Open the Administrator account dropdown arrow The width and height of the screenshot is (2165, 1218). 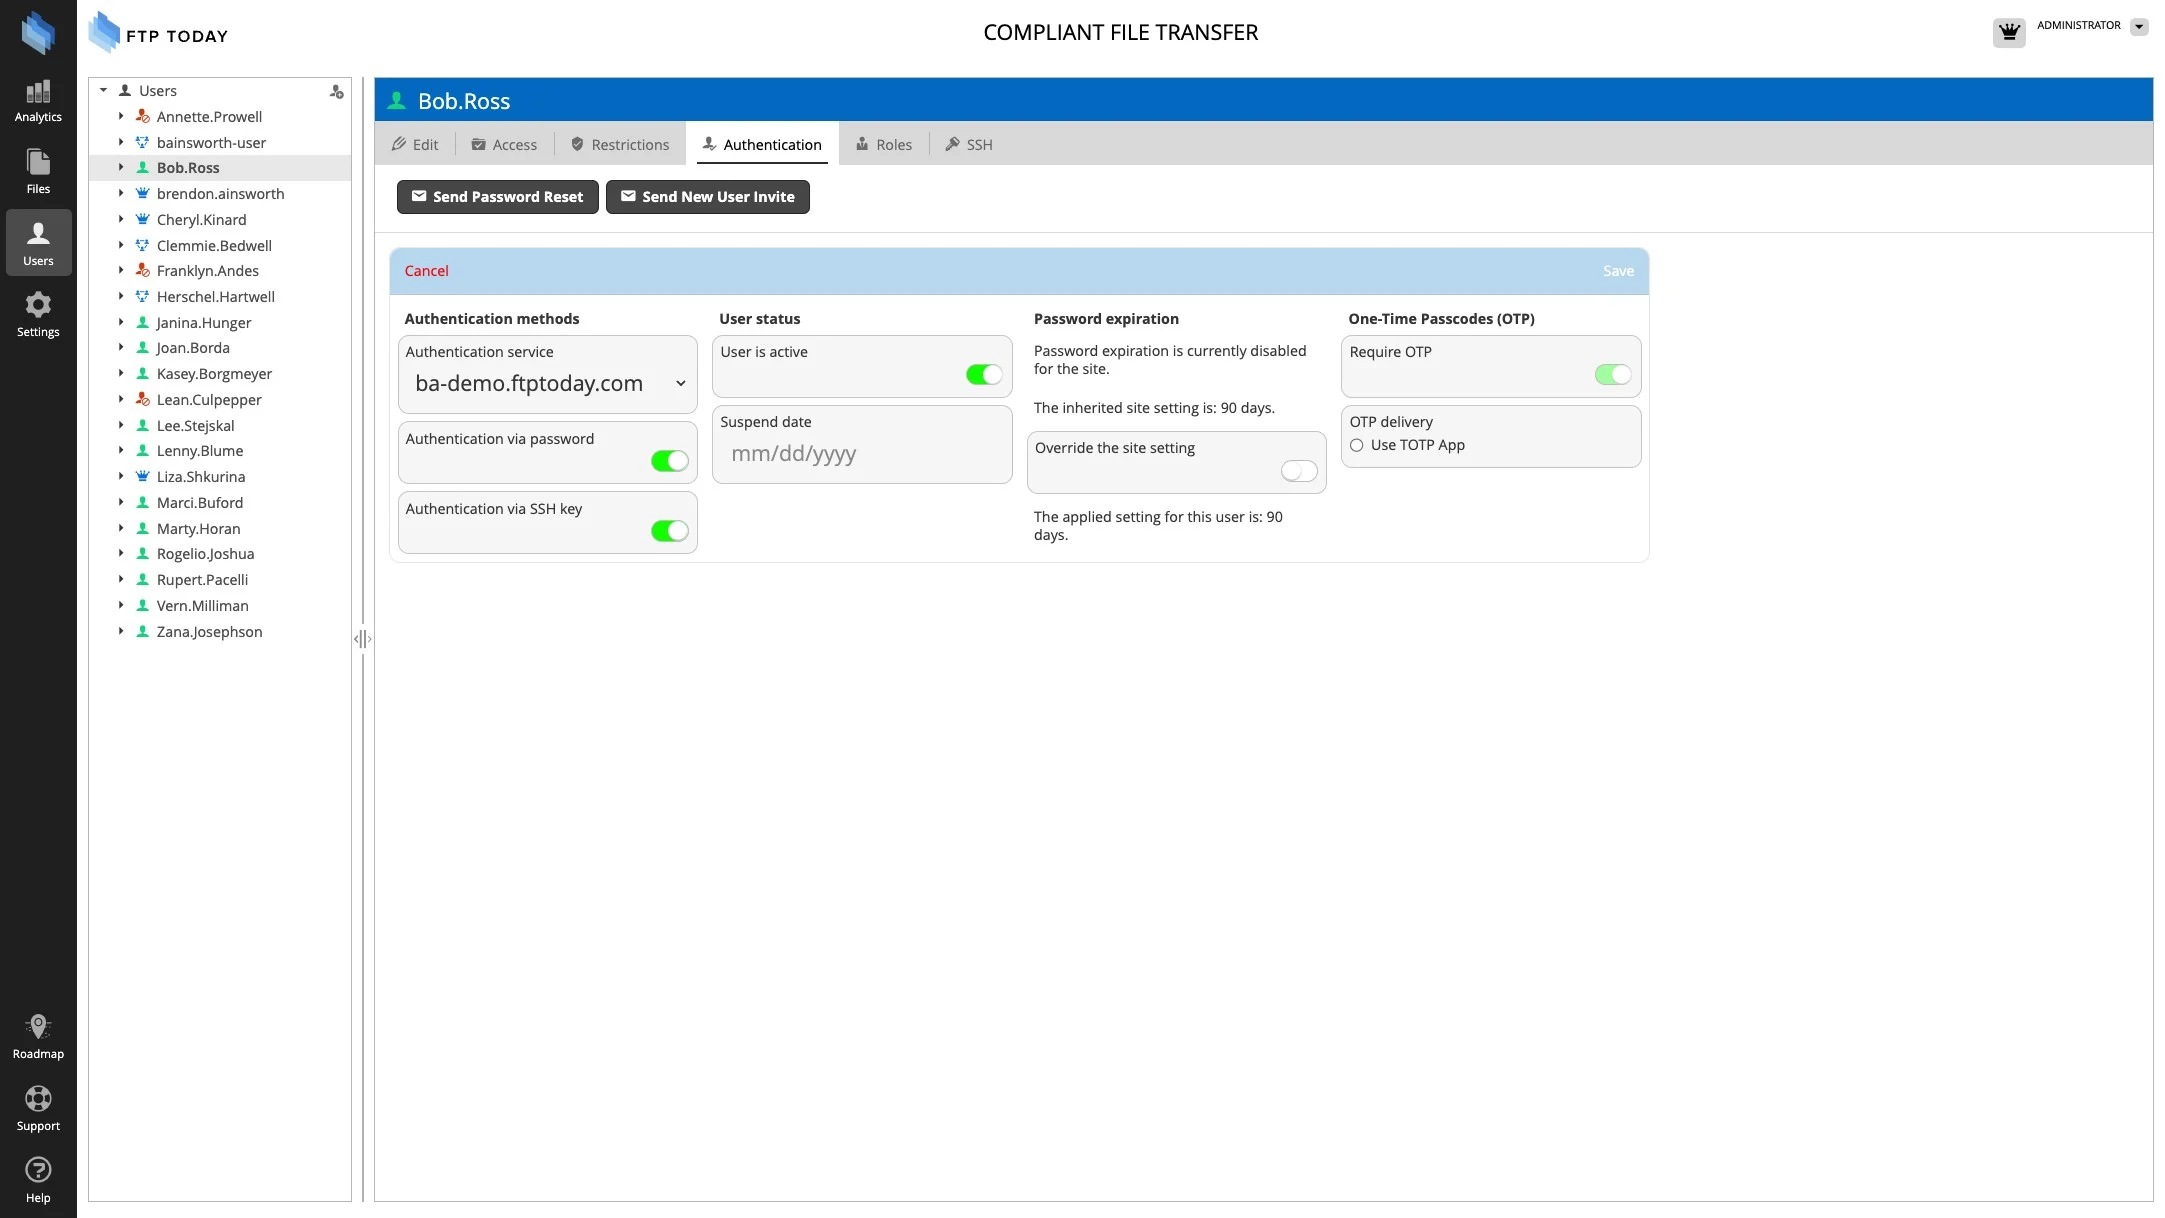[2139, 27]
